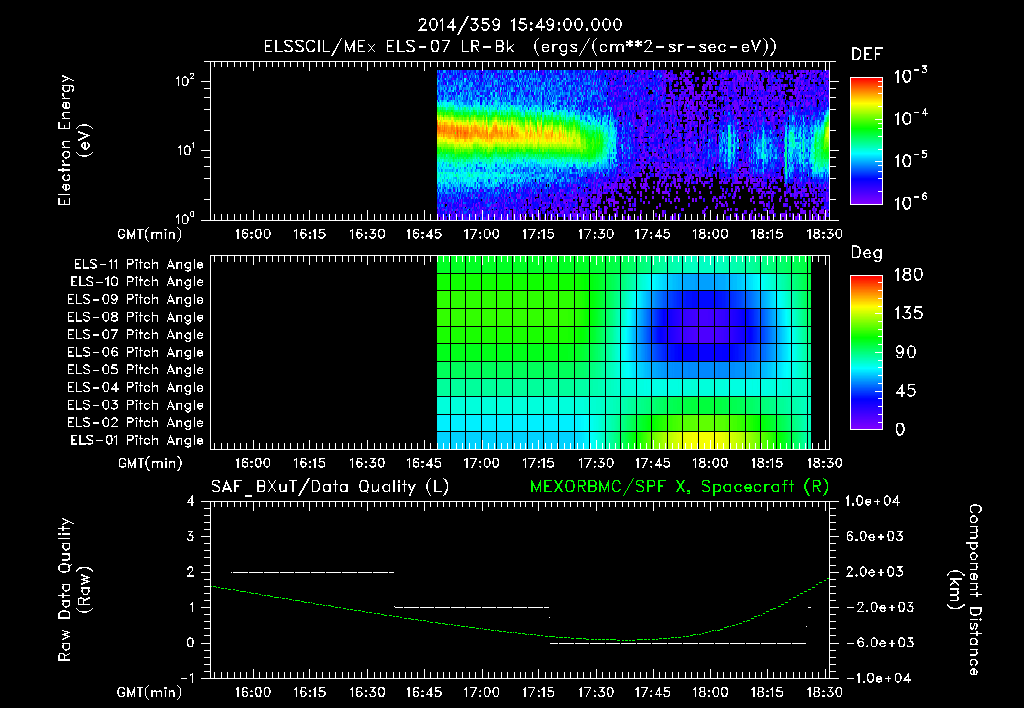1024x708 pixels.
Task: Click the 180 value on the Deg scale
Action: pyautogui.click(x=908, y=275)
